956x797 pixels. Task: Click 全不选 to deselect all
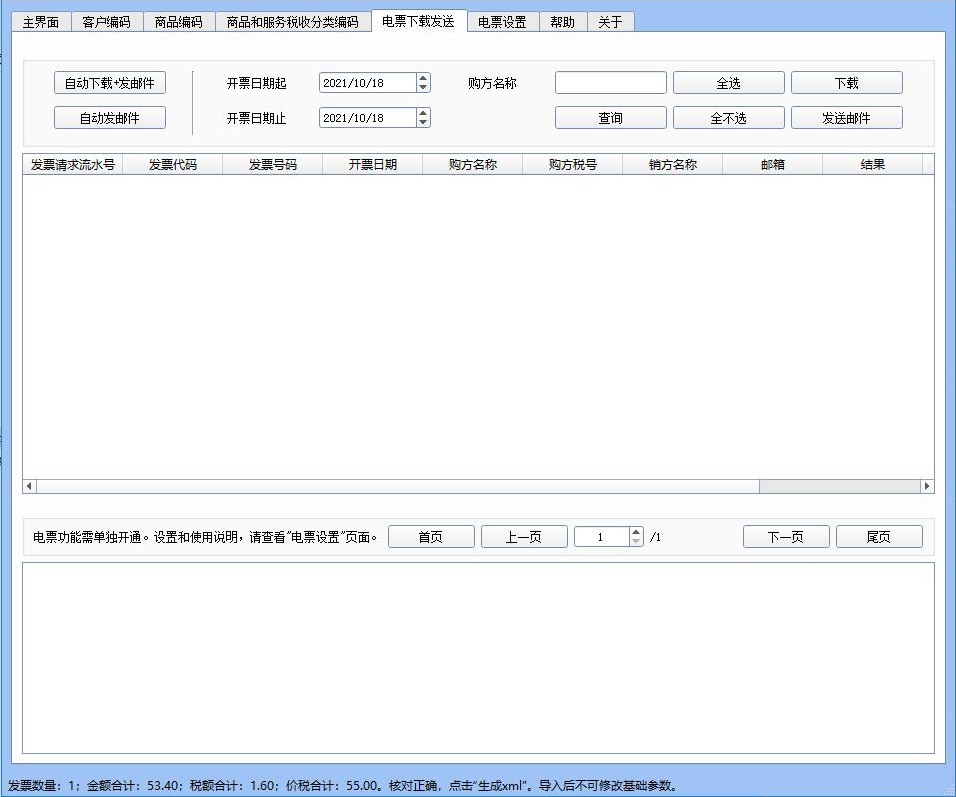pos(728,118)
